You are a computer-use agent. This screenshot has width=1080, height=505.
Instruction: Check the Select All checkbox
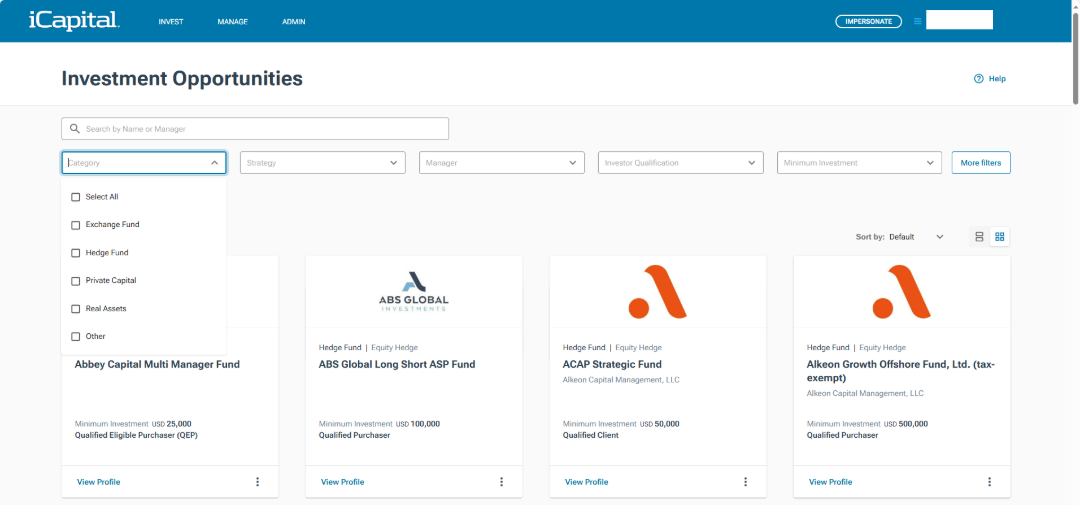(76, 197)
